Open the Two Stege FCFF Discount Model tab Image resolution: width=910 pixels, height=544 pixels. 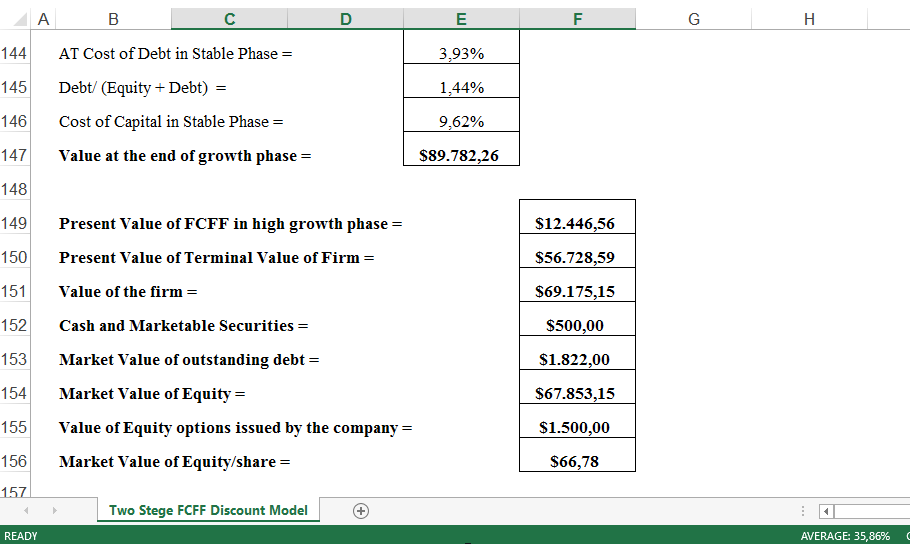[208, 510]
